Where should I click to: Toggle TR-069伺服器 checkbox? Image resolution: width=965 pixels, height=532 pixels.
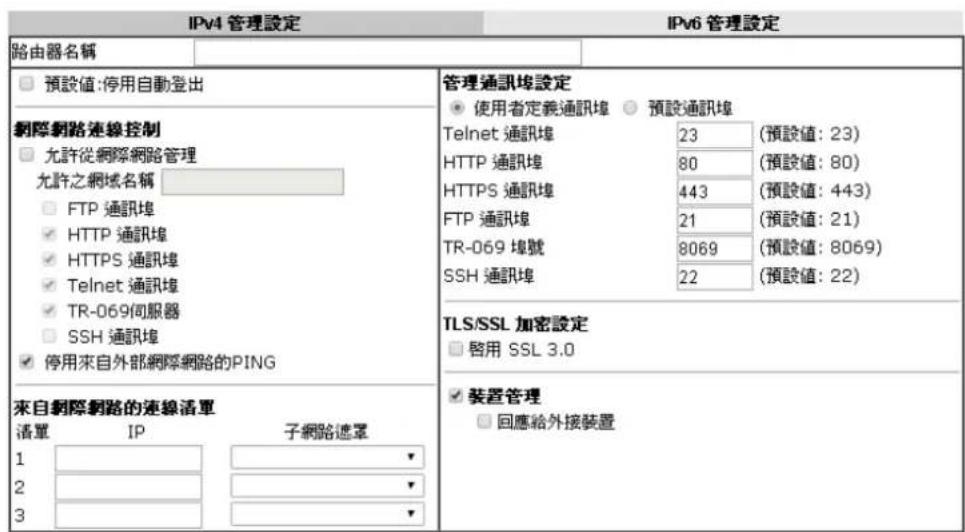52,311
